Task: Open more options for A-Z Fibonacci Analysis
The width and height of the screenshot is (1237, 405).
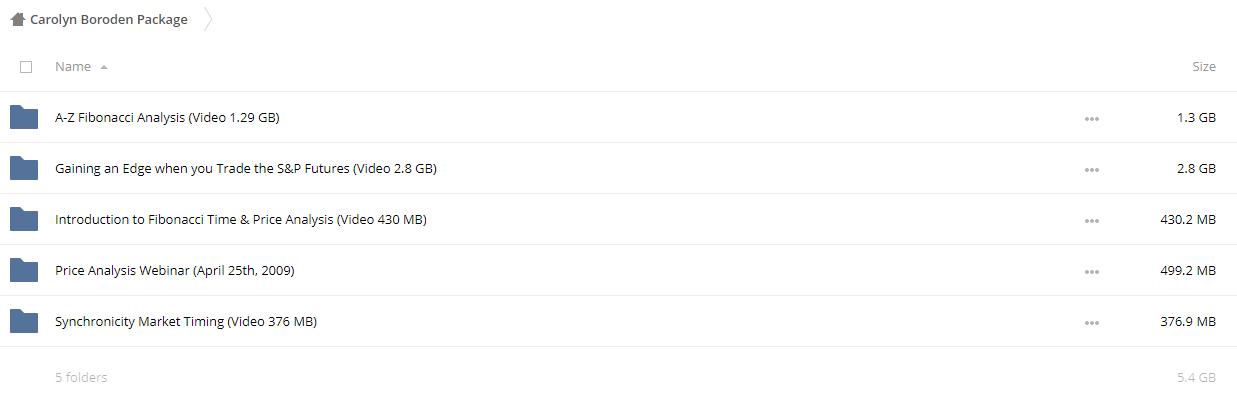Action: coord(1091,118)
